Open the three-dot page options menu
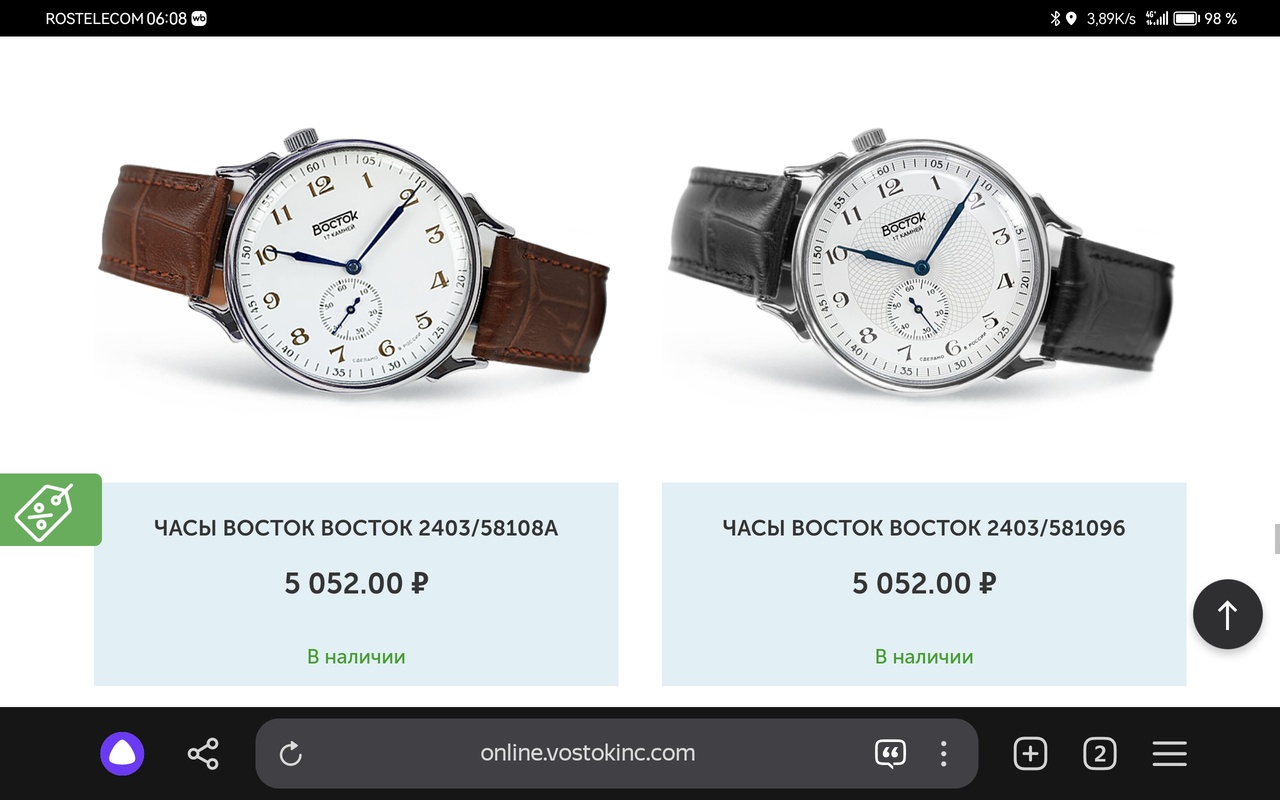Viewport: 1280px width, 800px height. [943, 754]
